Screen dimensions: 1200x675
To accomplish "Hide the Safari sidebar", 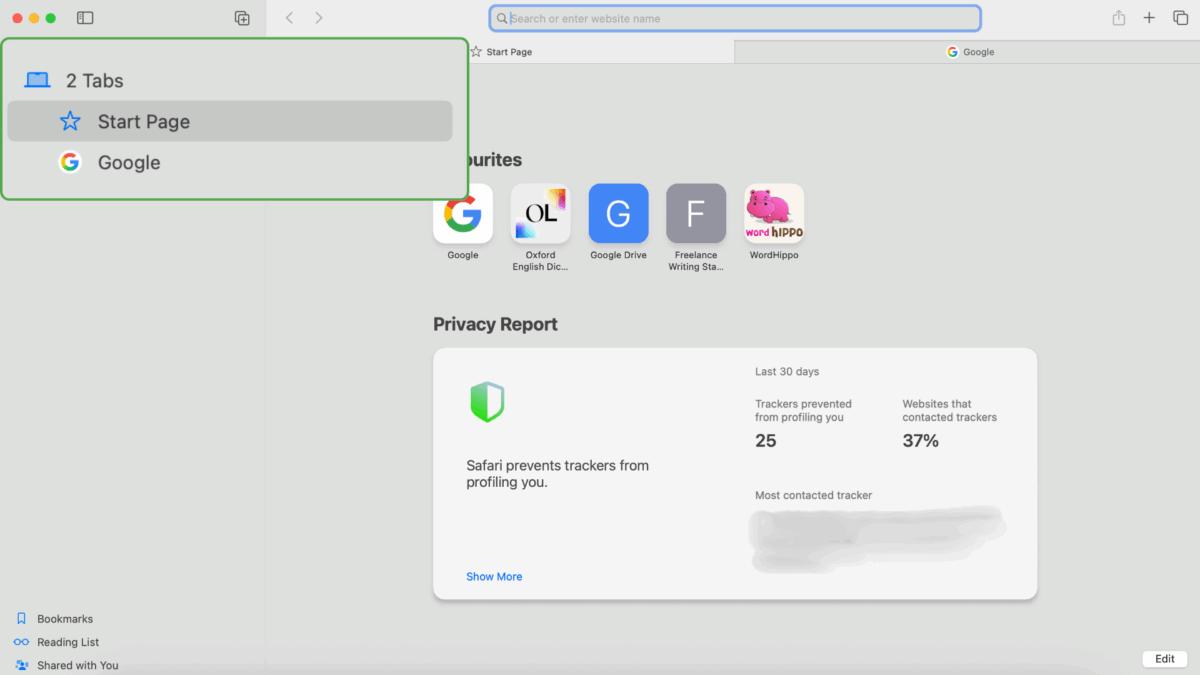I will [85, 18].
